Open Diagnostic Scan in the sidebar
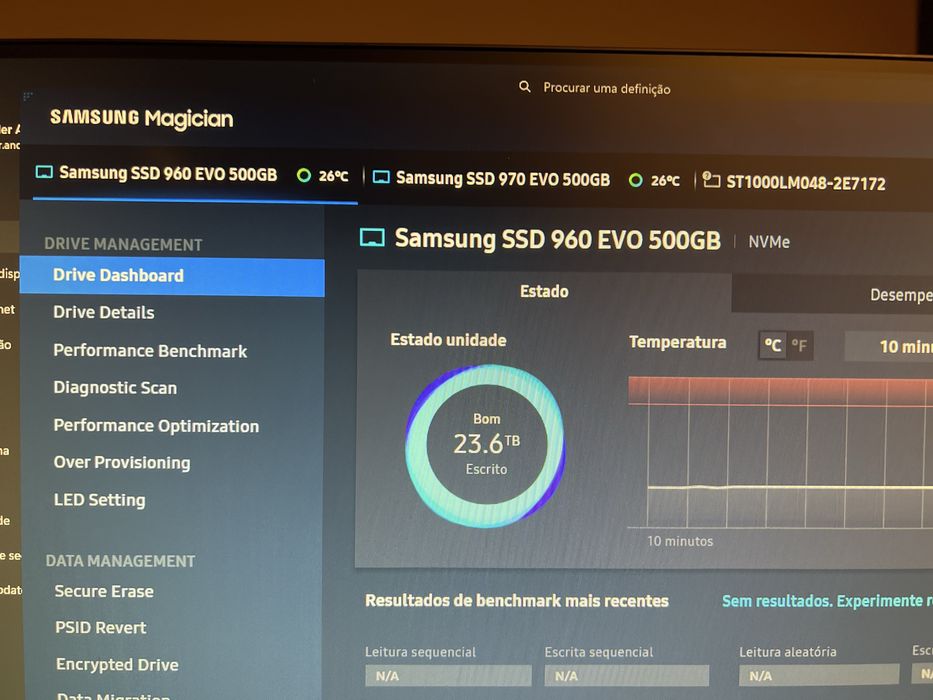The width and height of the screenshot is (933, 700). [115, 388]
